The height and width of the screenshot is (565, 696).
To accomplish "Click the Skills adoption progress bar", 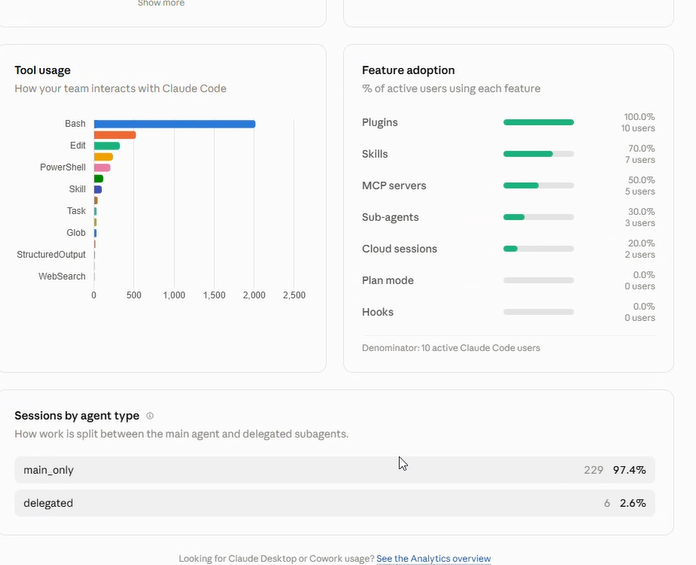I will (538, 154).
